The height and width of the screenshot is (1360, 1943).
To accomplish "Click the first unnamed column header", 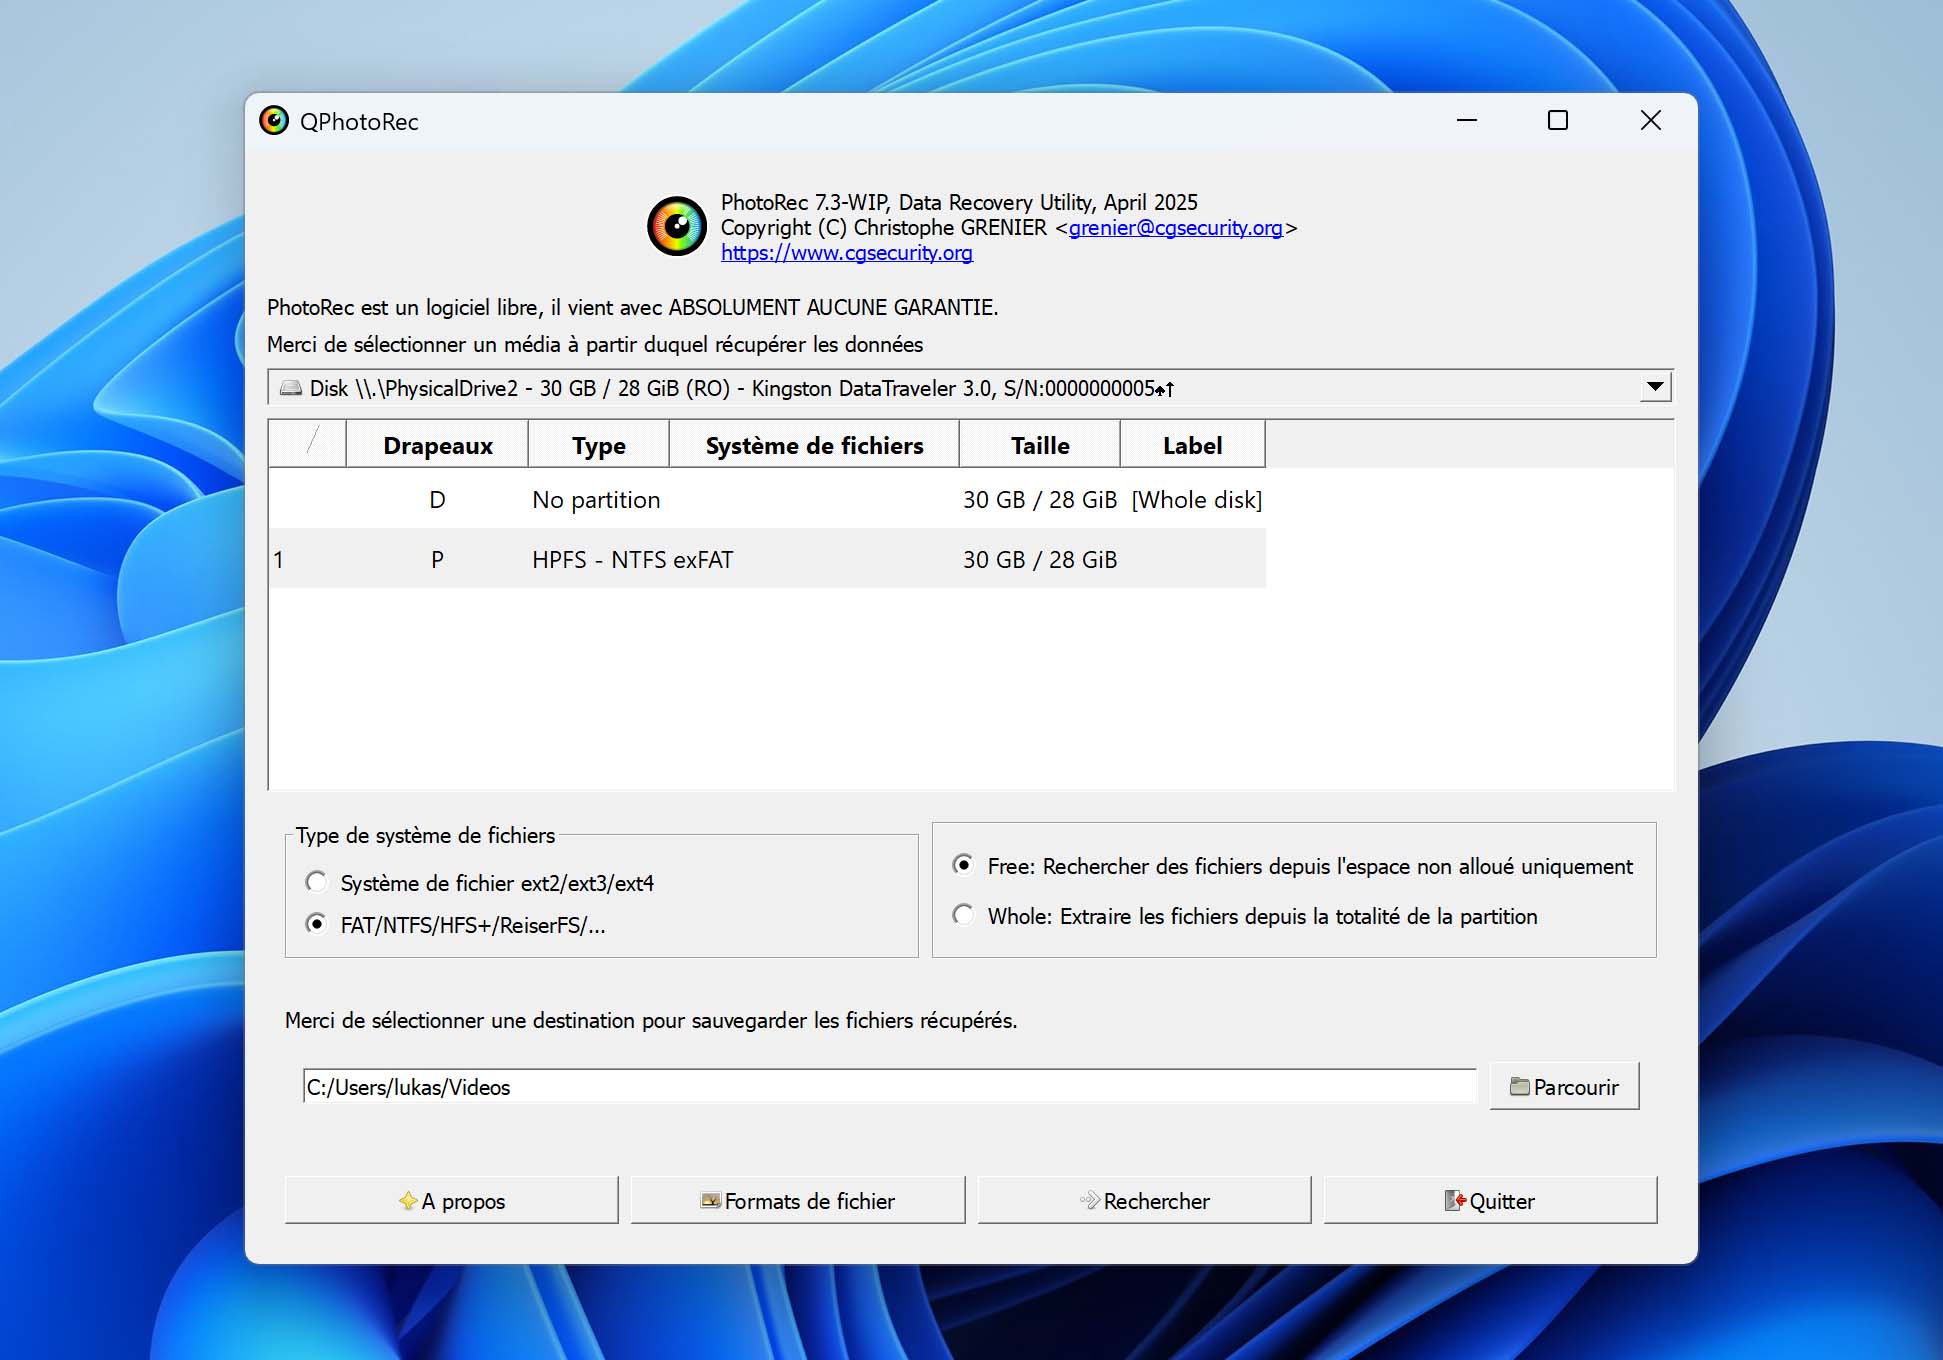I will 308,445.
